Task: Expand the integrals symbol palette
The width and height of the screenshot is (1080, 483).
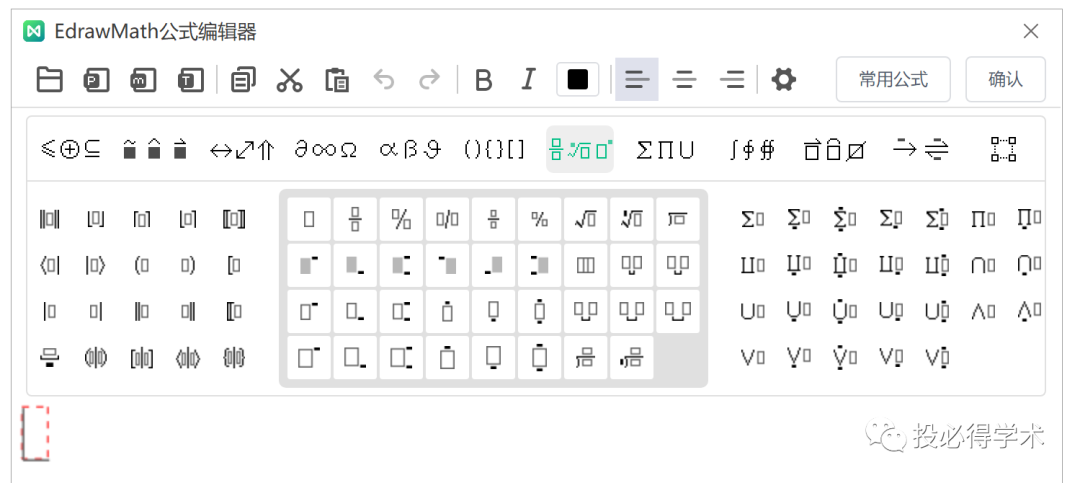Action: click(x=752, y=149)
